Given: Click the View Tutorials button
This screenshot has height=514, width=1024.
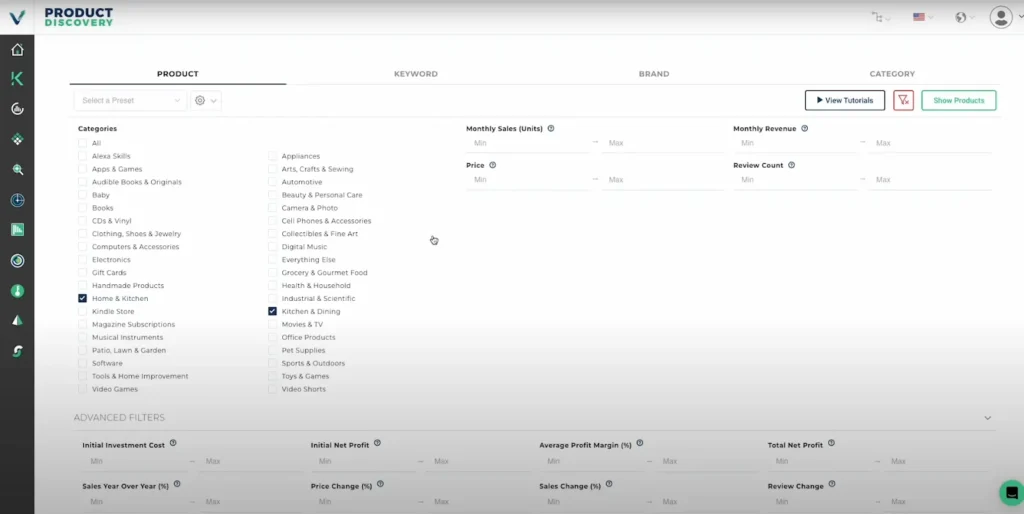Looking at the screenshot, I should tap(845, 101).
